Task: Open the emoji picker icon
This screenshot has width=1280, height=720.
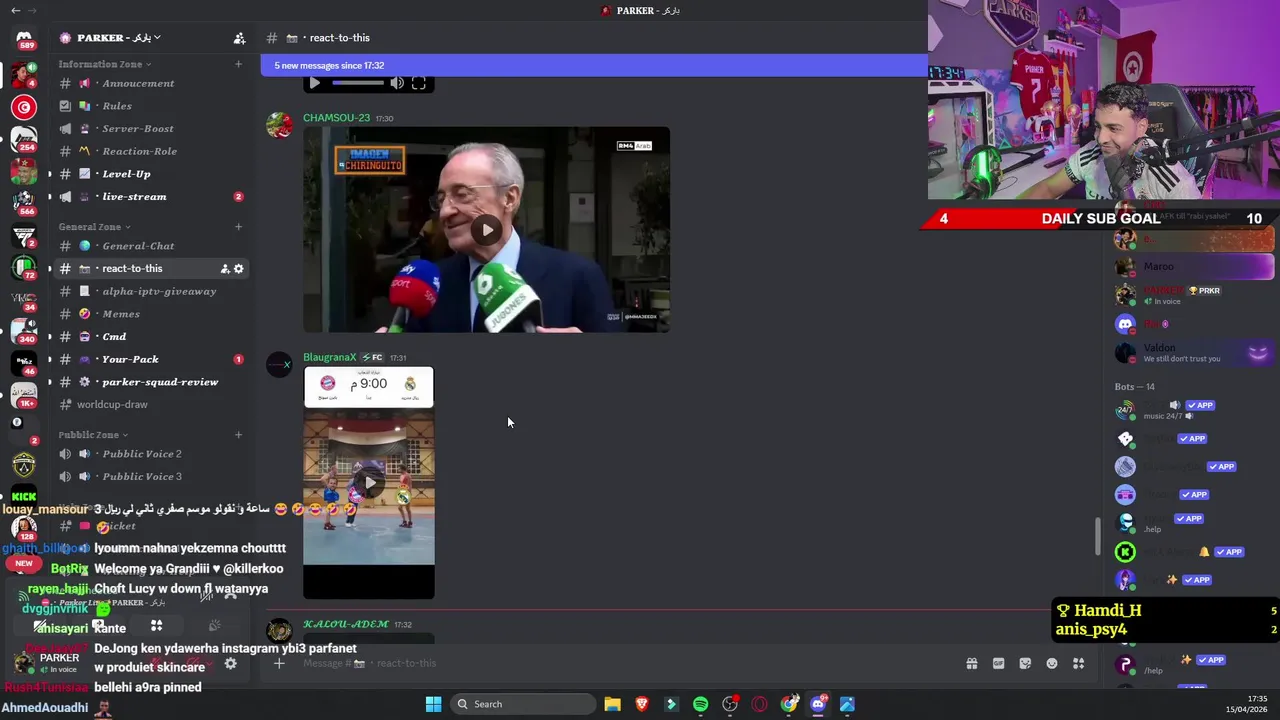Action: point(1052,663)
